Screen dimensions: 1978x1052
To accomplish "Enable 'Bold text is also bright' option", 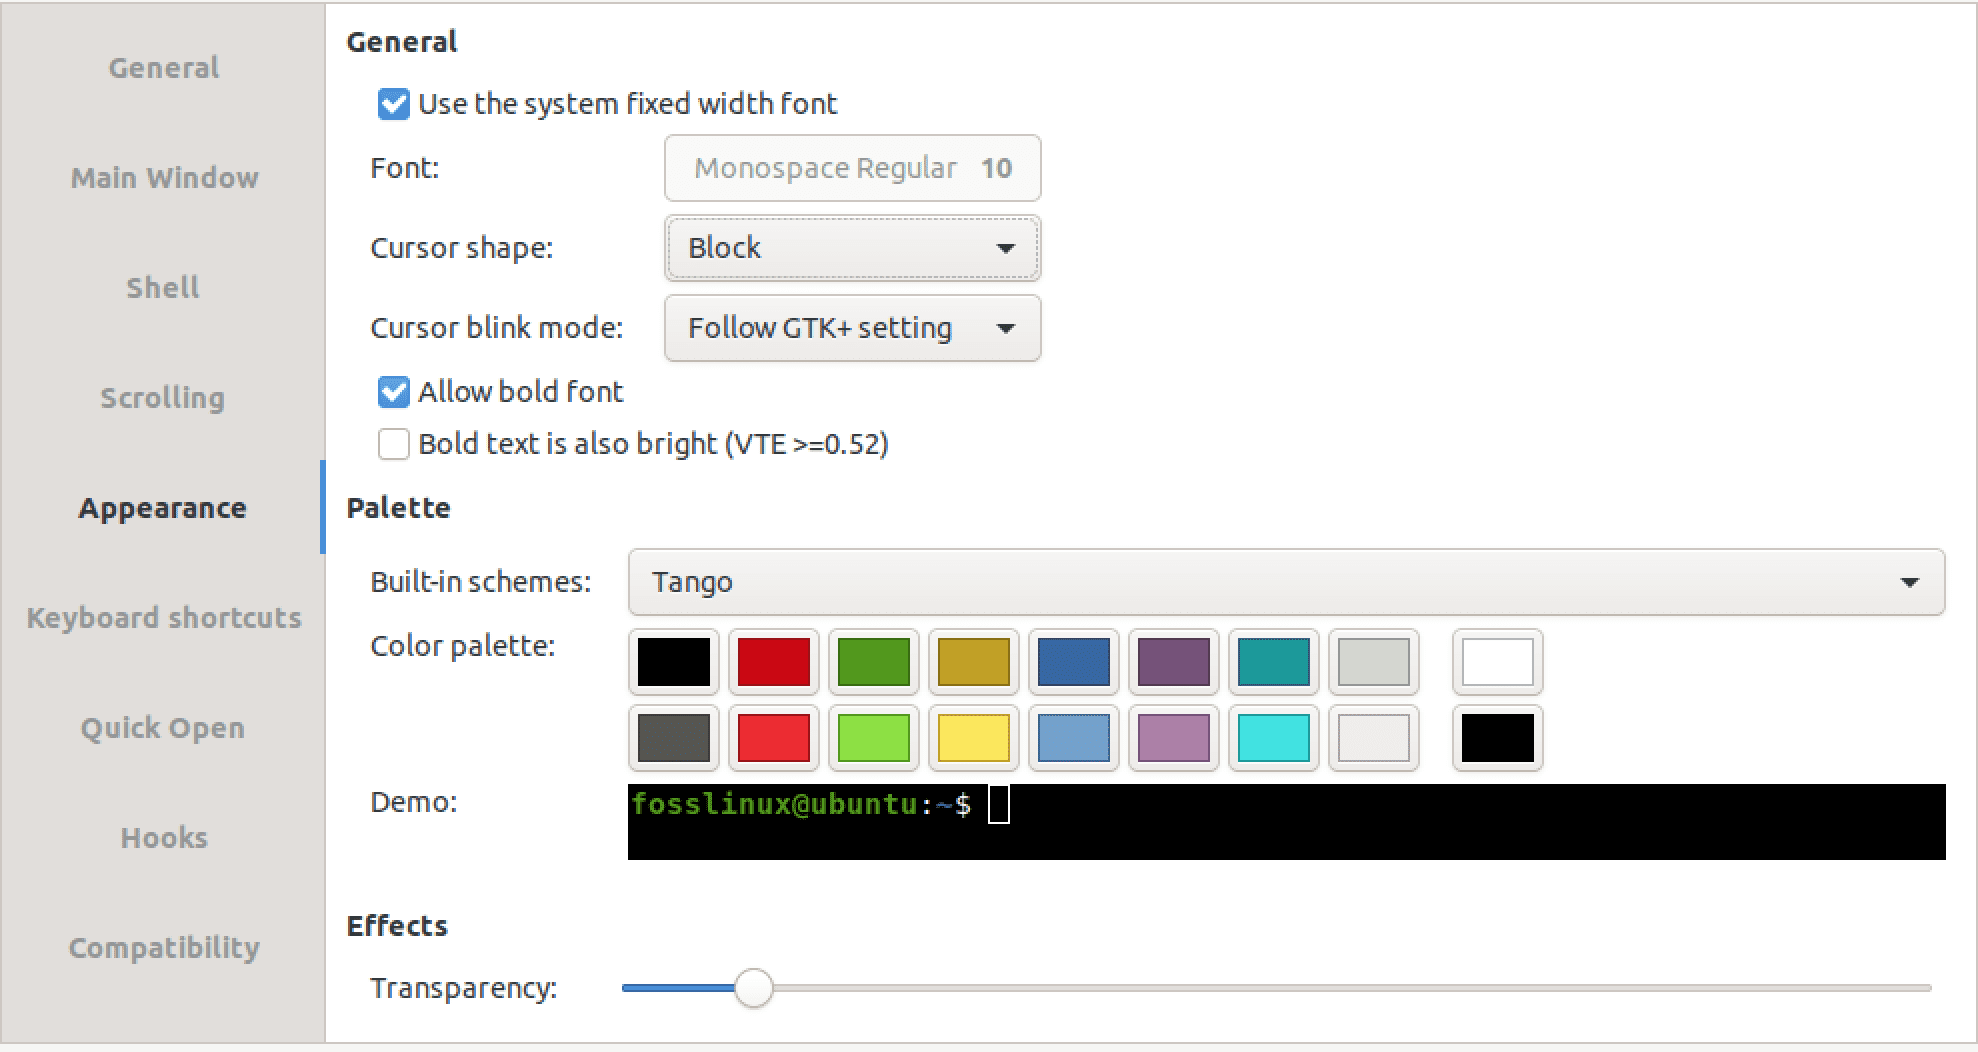I will coord(393,444).
